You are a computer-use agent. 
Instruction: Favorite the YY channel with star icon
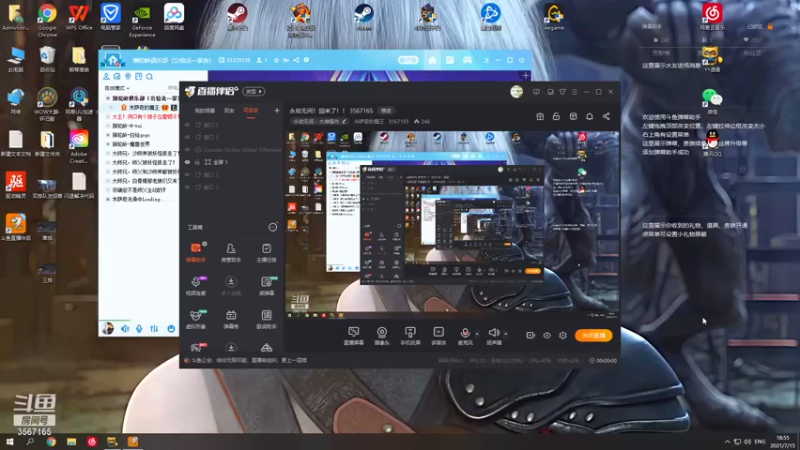(x=276, y=60)
